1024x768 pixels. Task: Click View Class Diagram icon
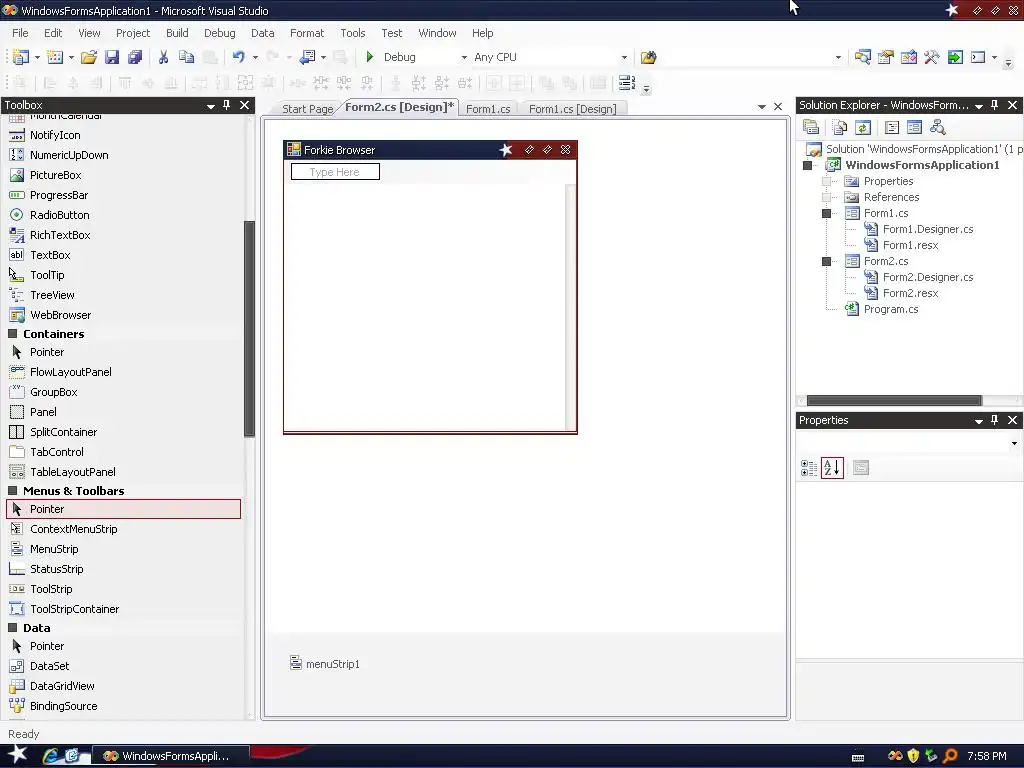point(938,127)
